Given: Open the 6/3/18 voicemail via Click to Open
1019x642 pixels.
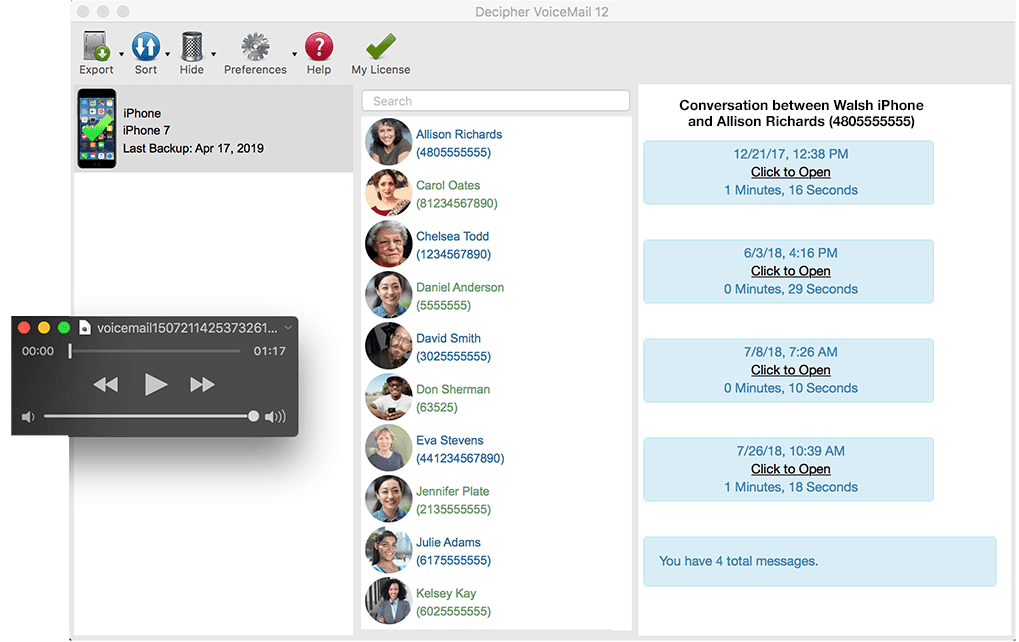Looking at the screenshot, I should click(x=790, y=270).
